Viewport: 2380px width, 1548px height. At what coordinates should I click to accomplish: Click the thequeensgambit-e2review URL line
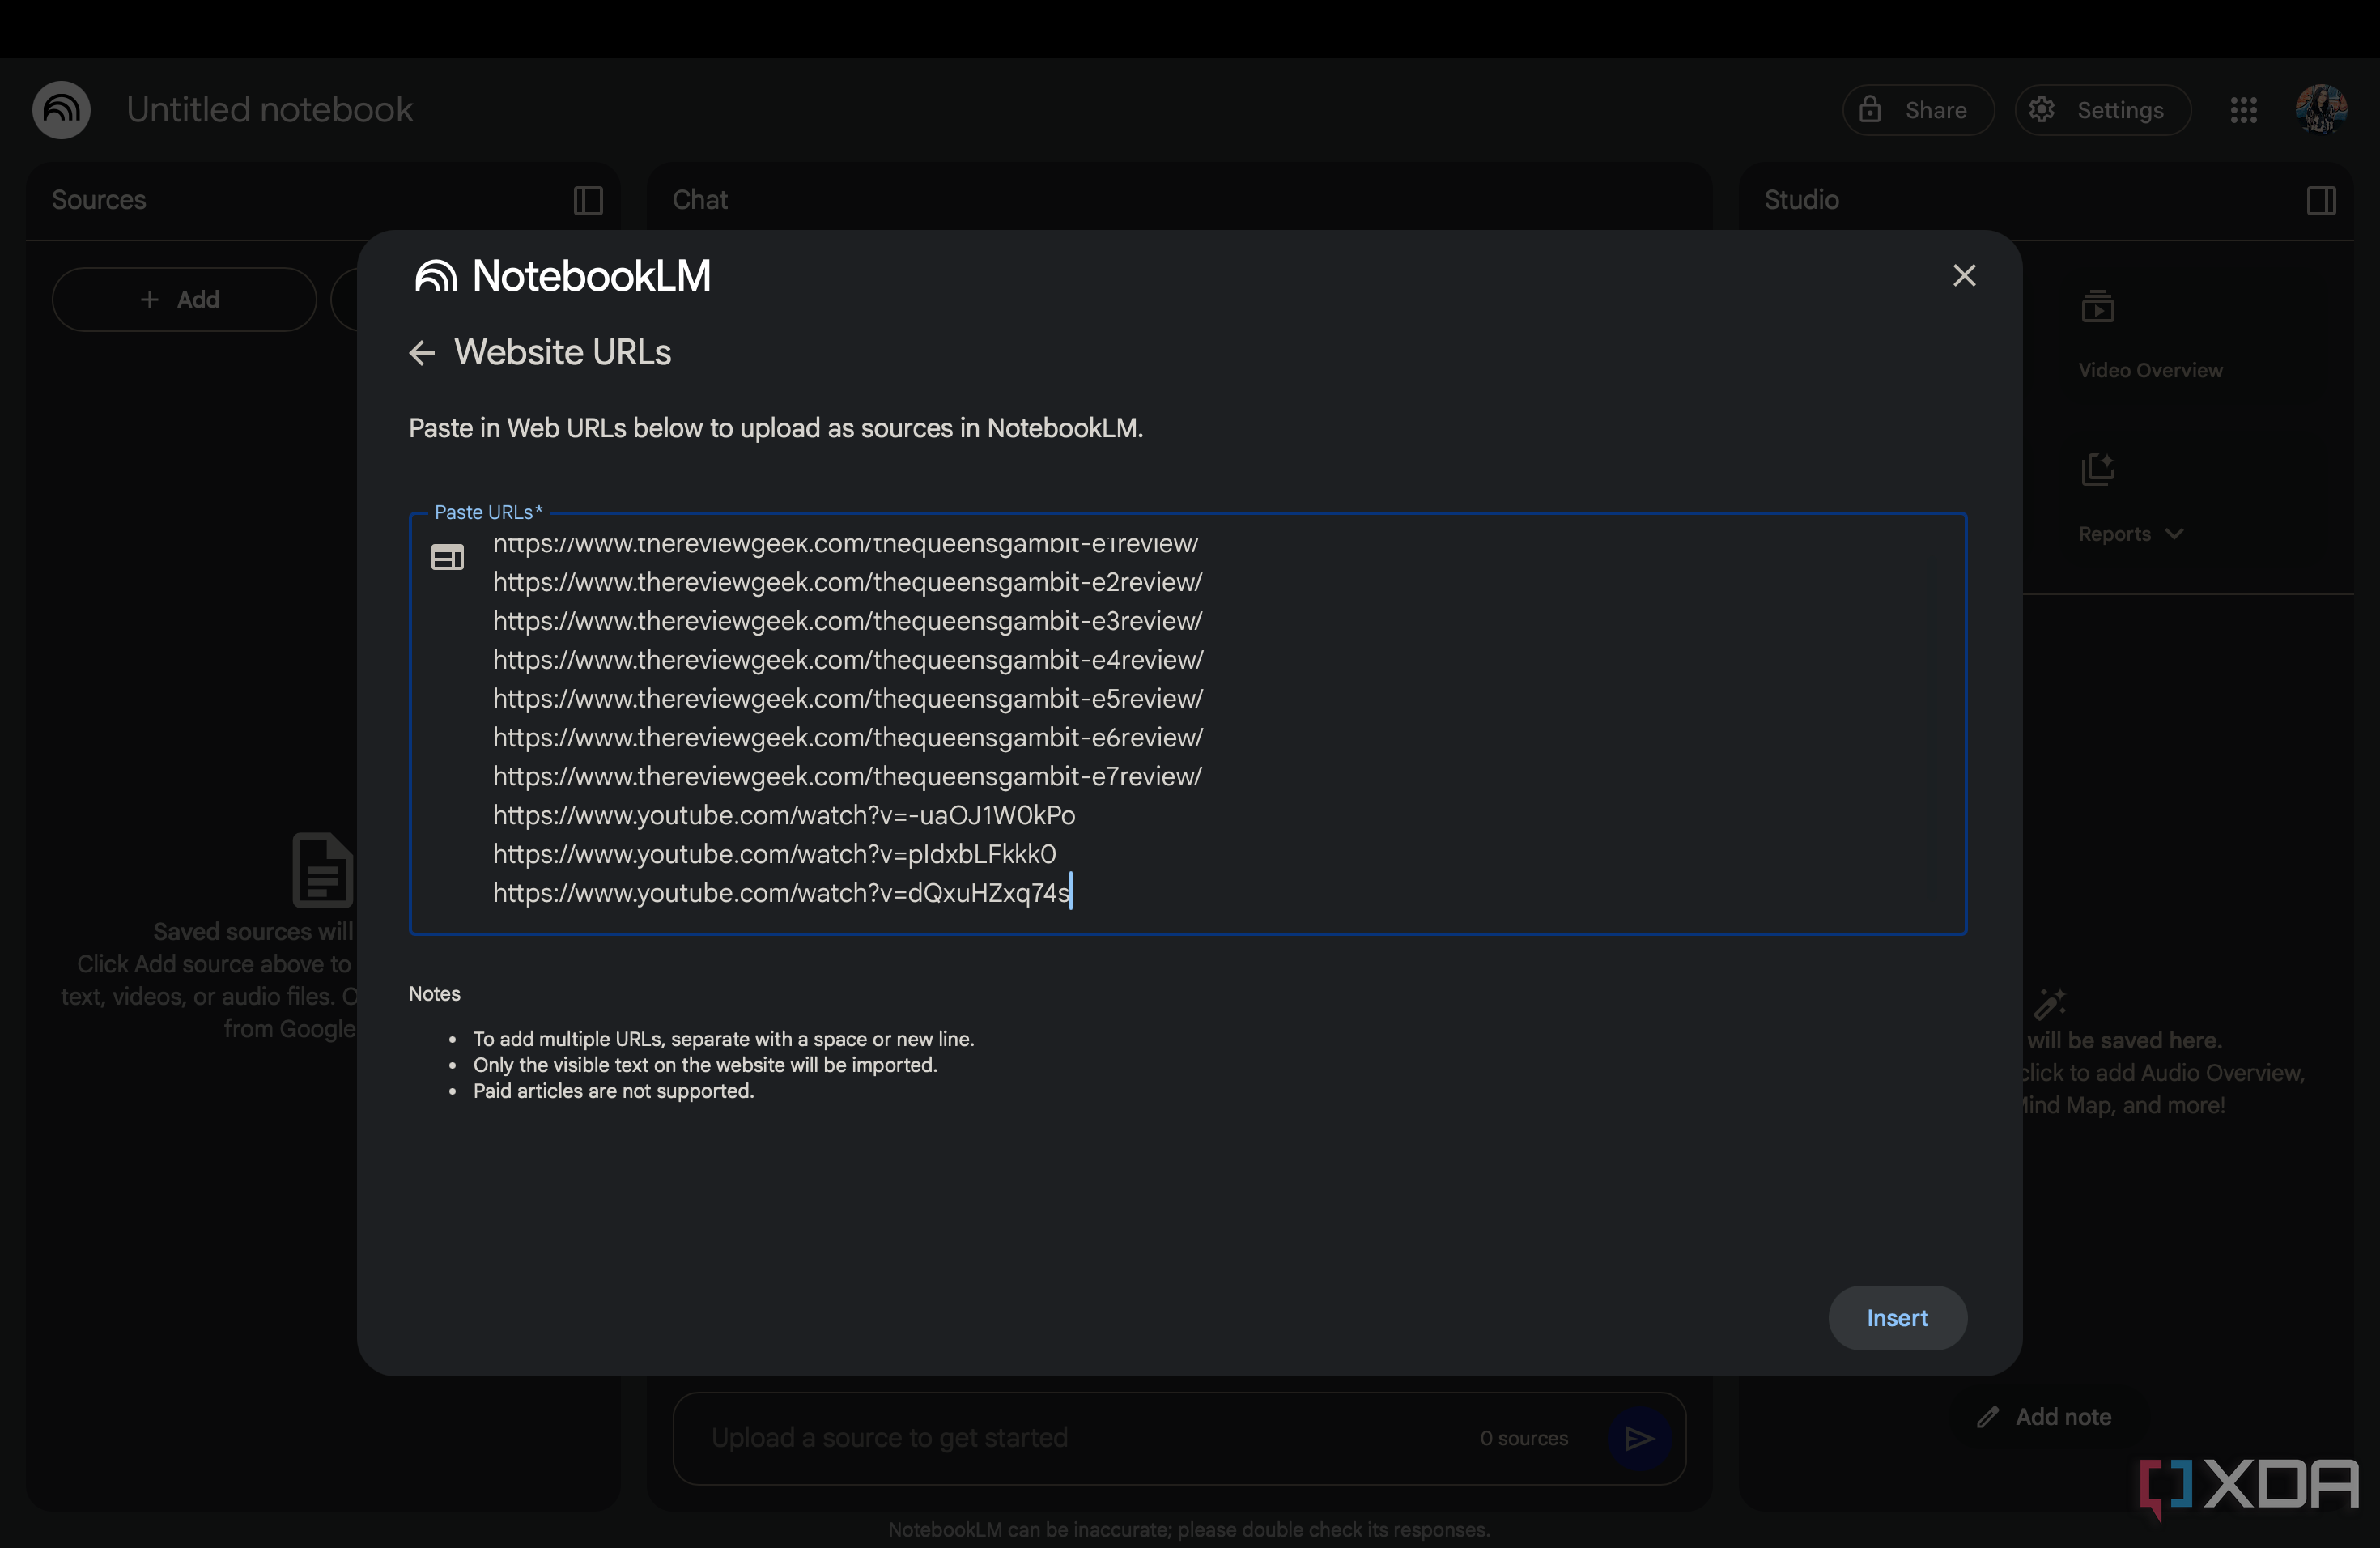847,582
